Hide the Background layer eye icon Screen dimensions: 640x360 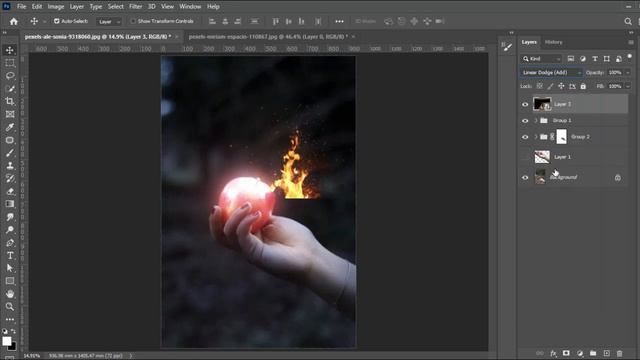pyautogui.click(x=525, y=178)
